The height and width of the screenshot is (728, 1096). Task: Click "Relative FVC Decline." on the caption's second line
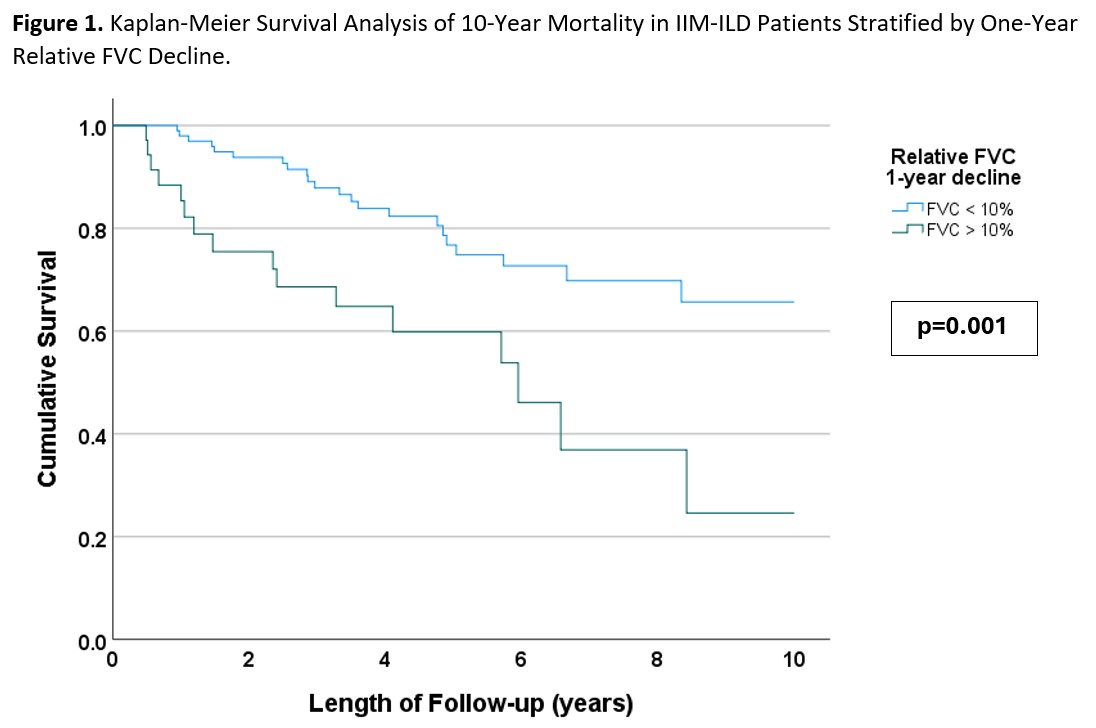(x=121, y=57)
